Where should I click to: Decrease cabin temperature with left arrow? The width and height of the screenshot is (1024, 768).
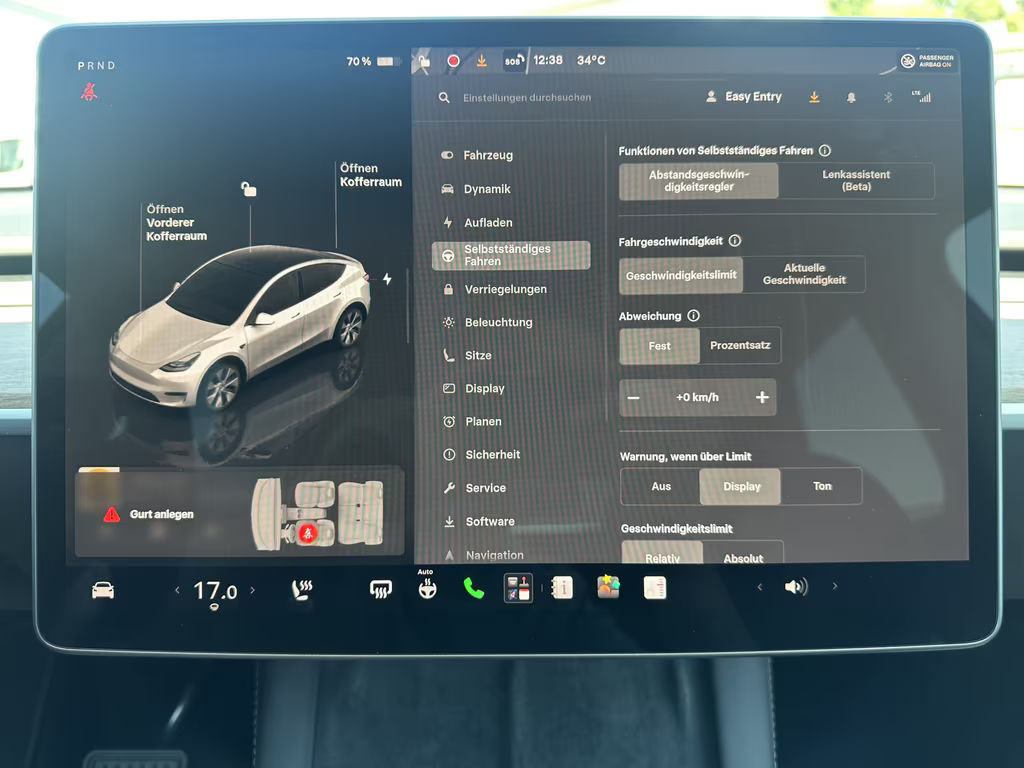pyautogui.click(x=177, y=590)
